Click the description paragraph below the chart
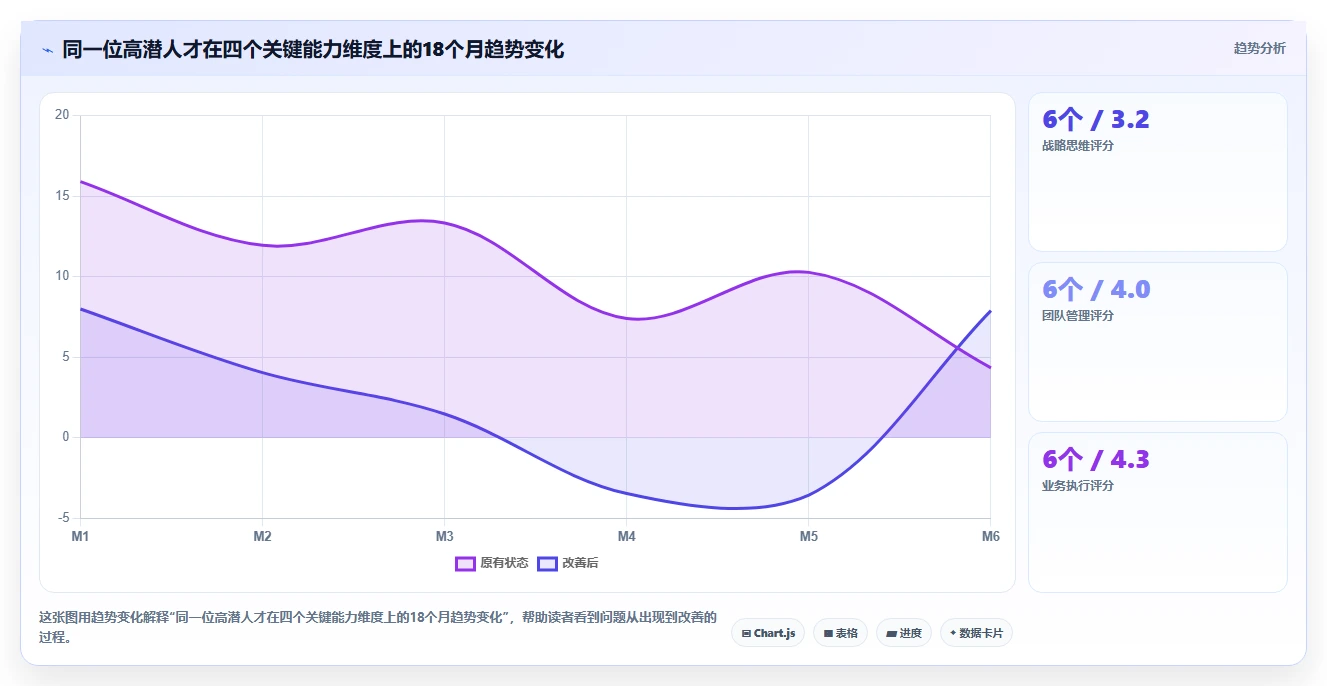Viewport: 1327px width, 686px height. point(378,627)
